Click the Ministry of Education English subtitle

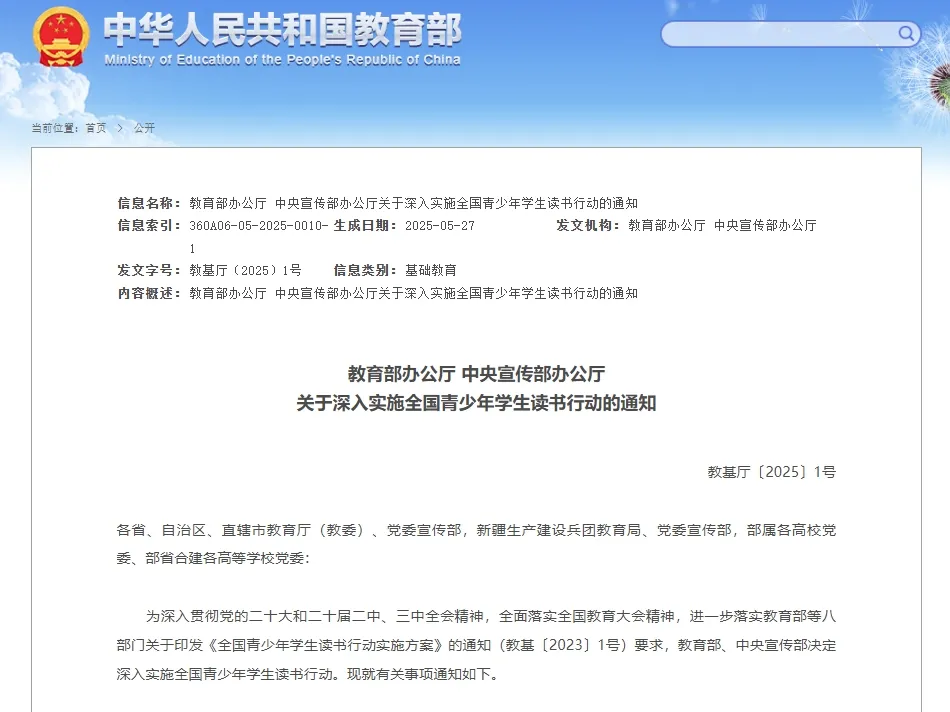[282, 59]
